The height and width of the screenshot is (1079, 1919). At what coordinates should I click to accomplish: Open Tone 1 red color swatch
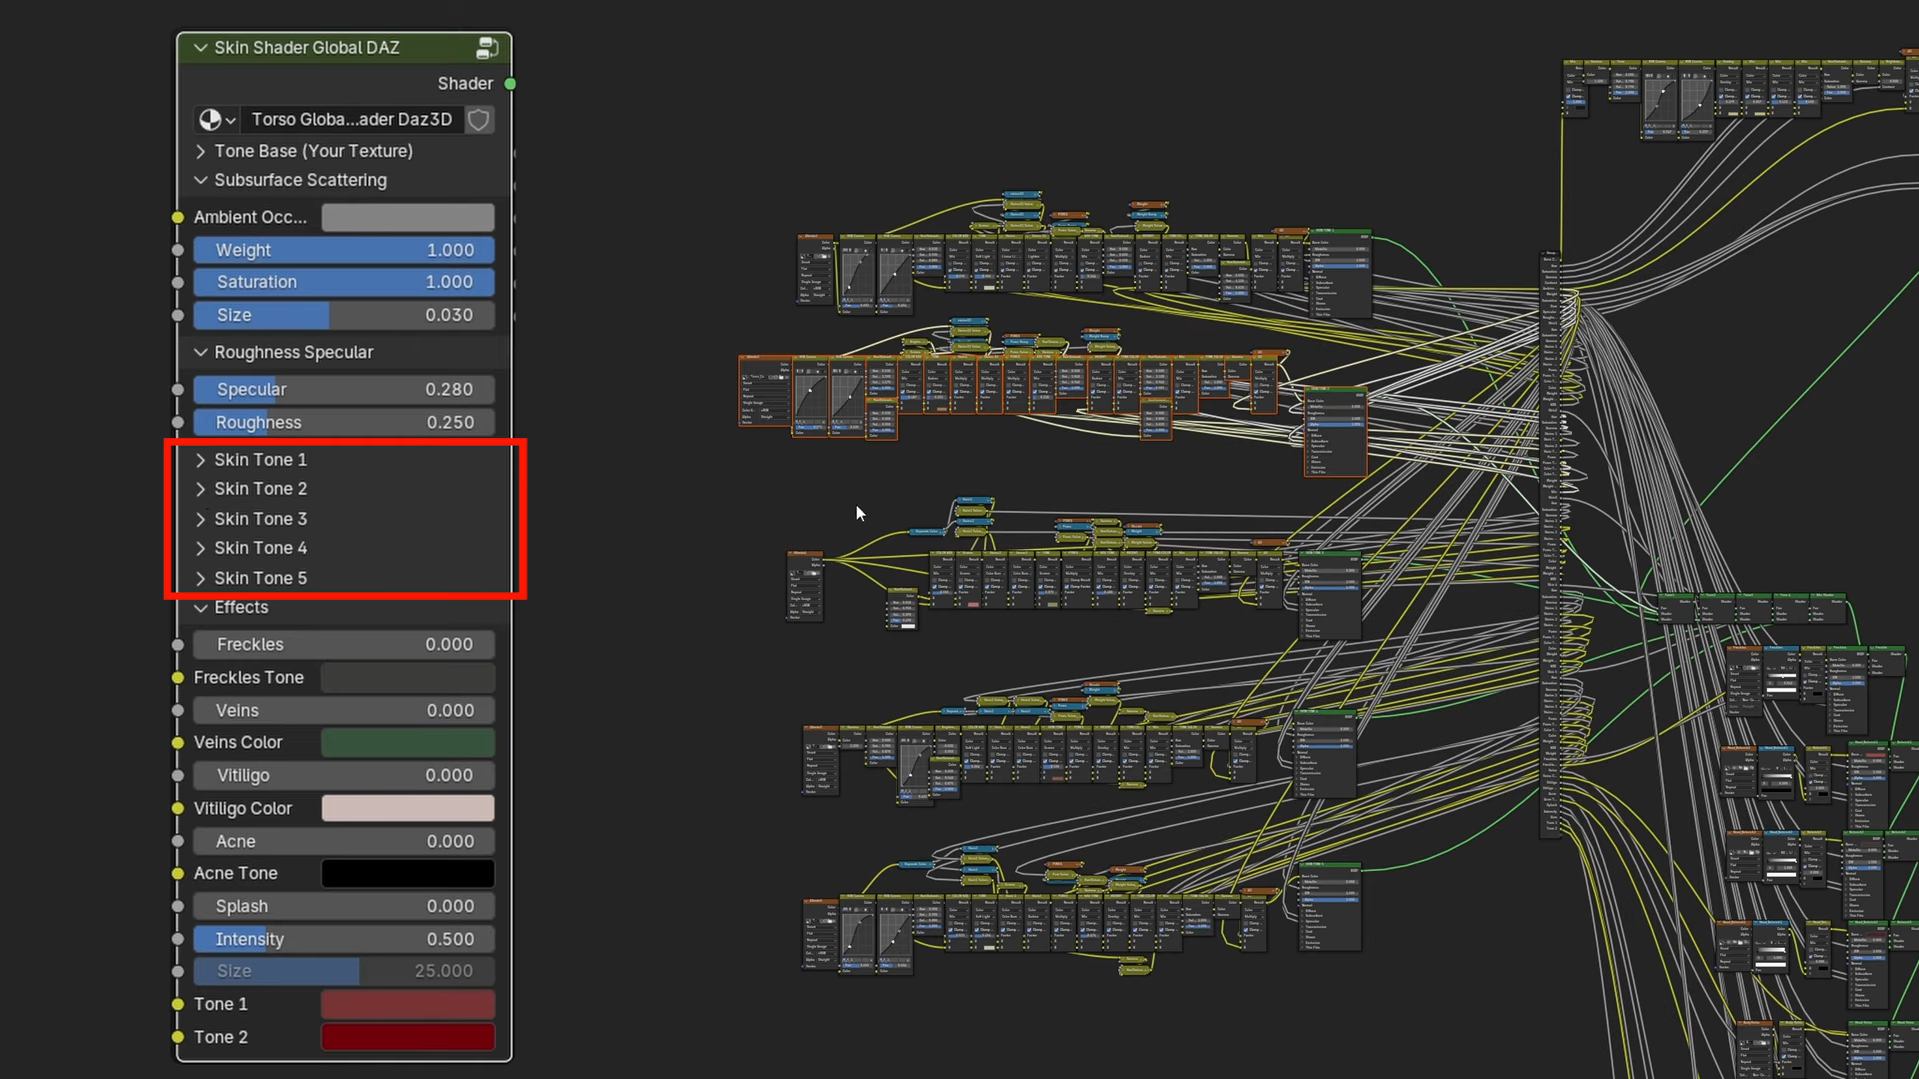(408, 1004)
